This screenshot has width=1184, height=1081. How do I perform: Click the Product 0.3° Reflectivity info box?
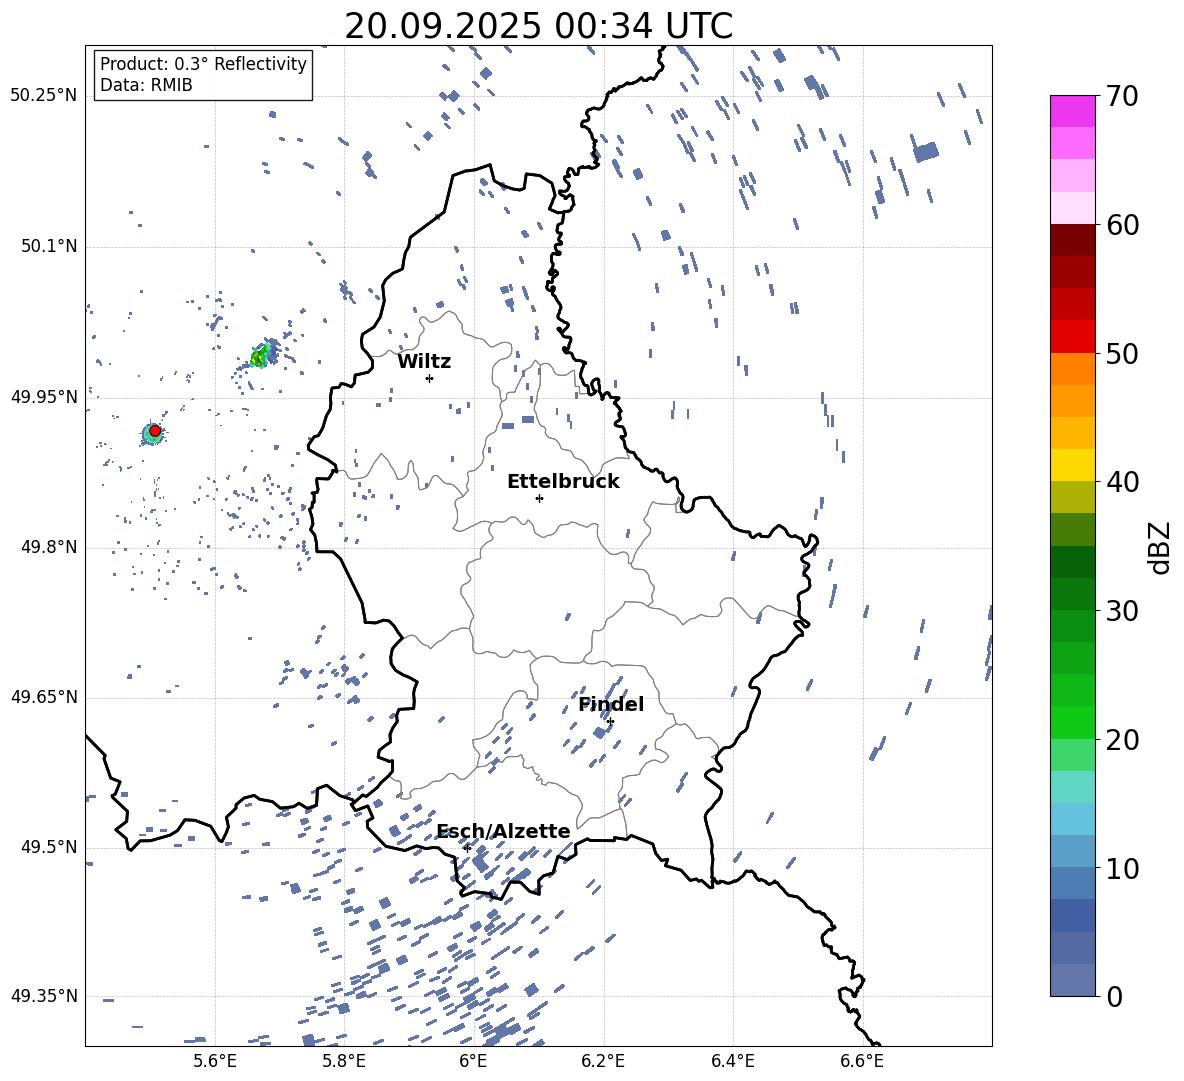203,75
